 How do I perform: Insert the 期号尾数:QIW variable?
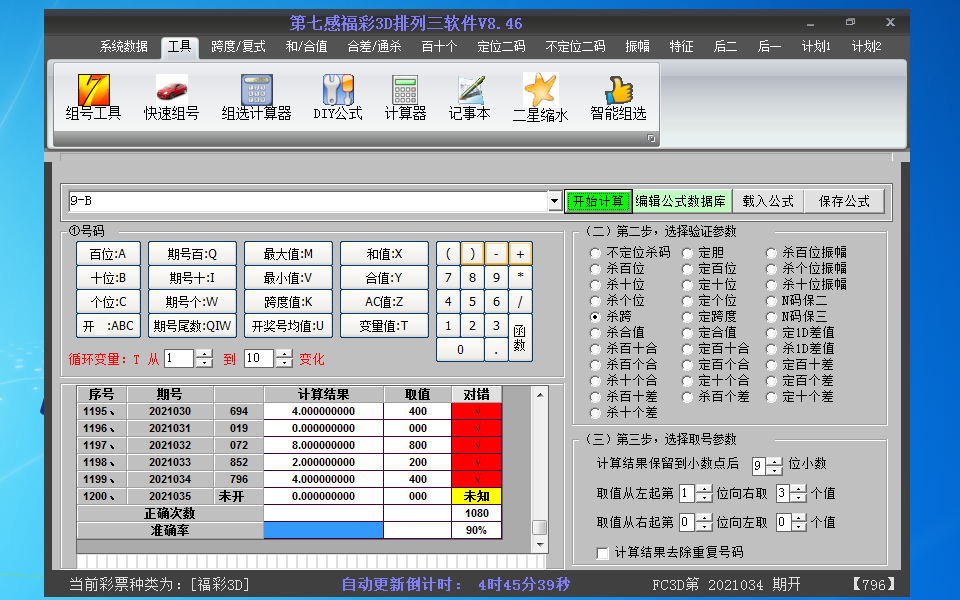click(192, 326)
